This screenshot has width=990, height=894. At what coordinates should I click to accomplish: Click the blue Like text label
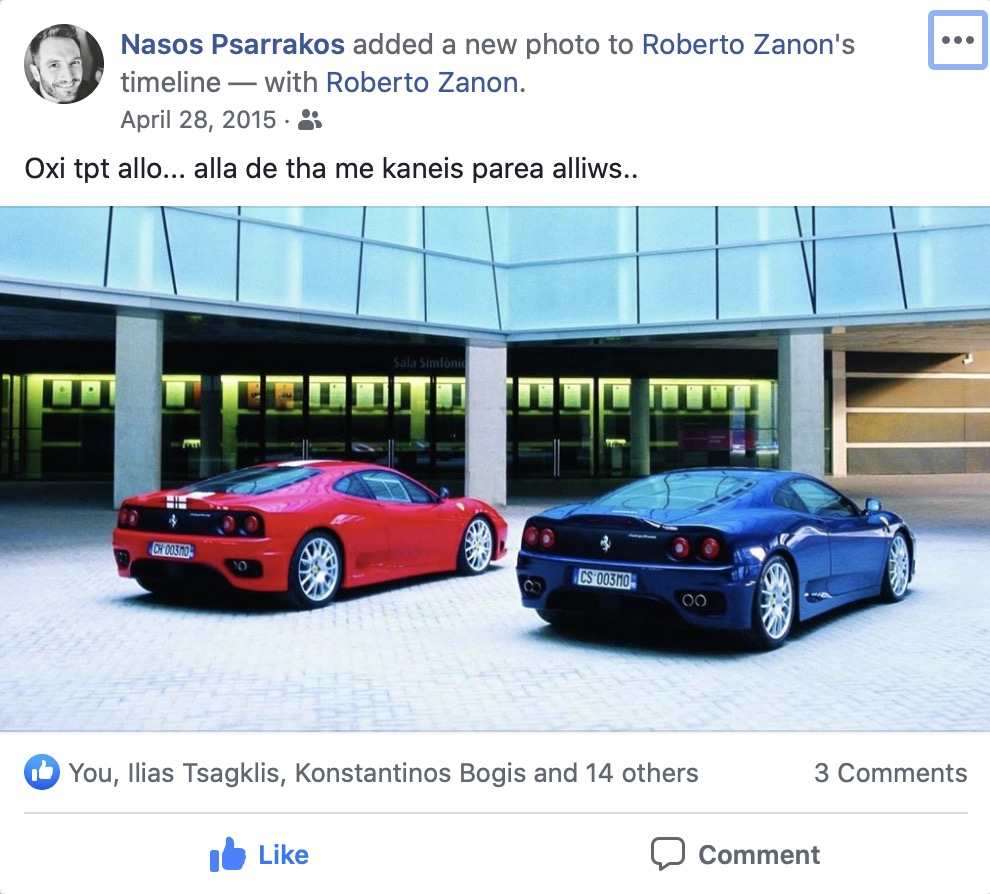283,855
